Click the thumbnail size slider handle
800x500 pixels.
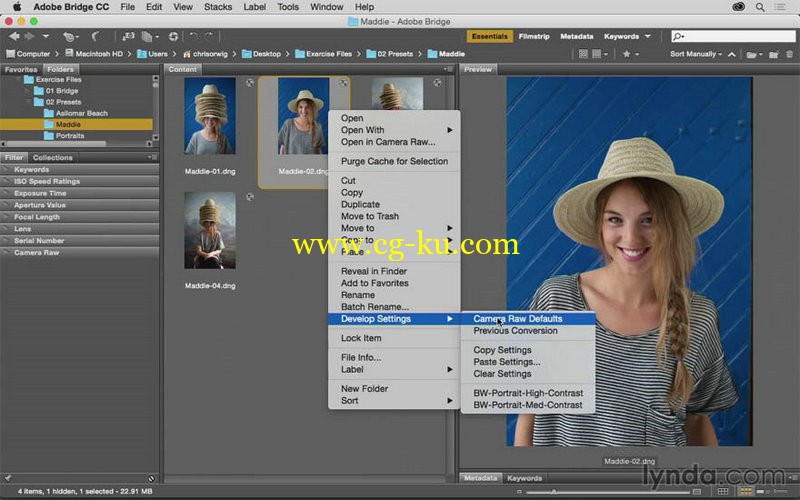coord(554,491)
